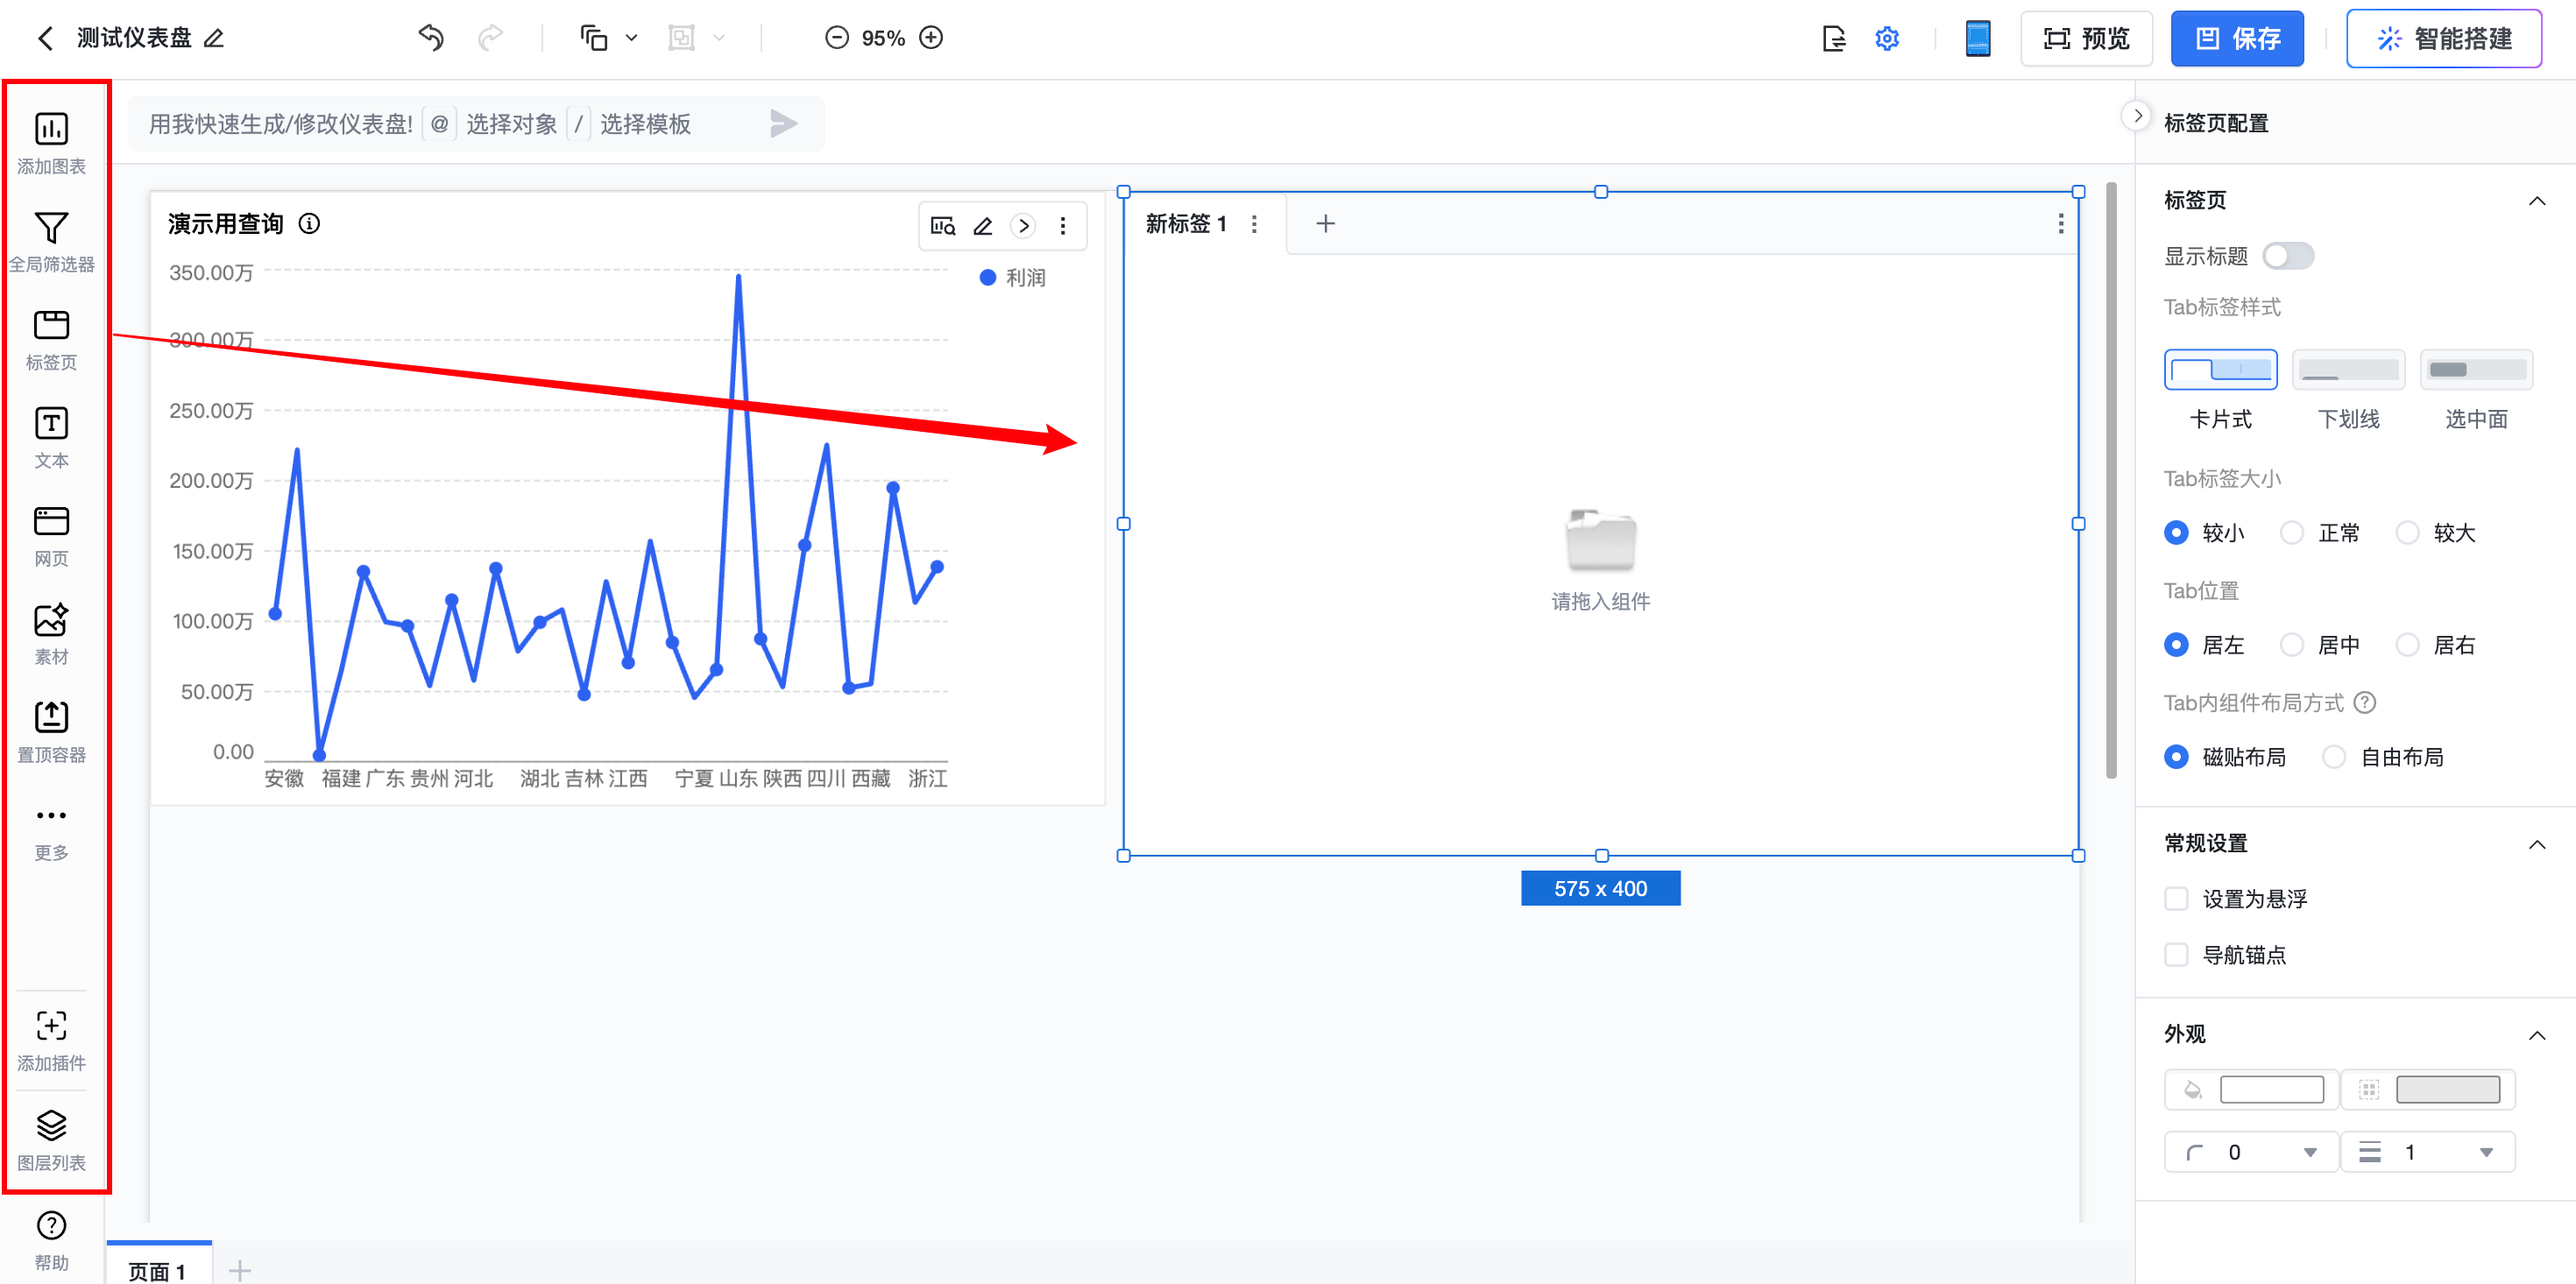Collapse the 常规设置 section
The width and height of the screenshot is (2576, 1284).
click(2536, 844)
